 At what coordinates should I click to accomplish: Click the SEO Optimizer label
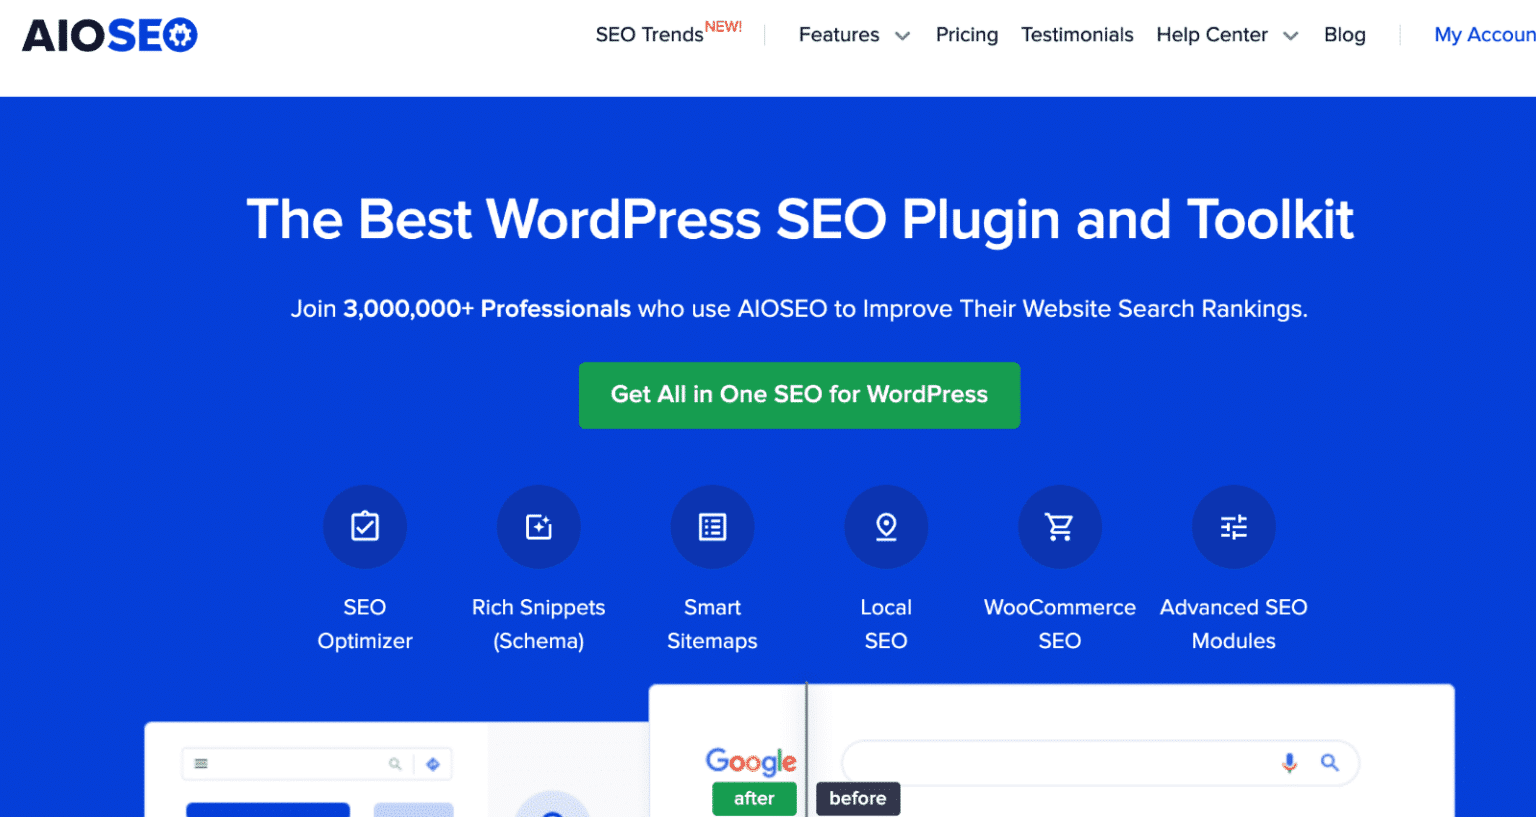click(x=365, y=624)
